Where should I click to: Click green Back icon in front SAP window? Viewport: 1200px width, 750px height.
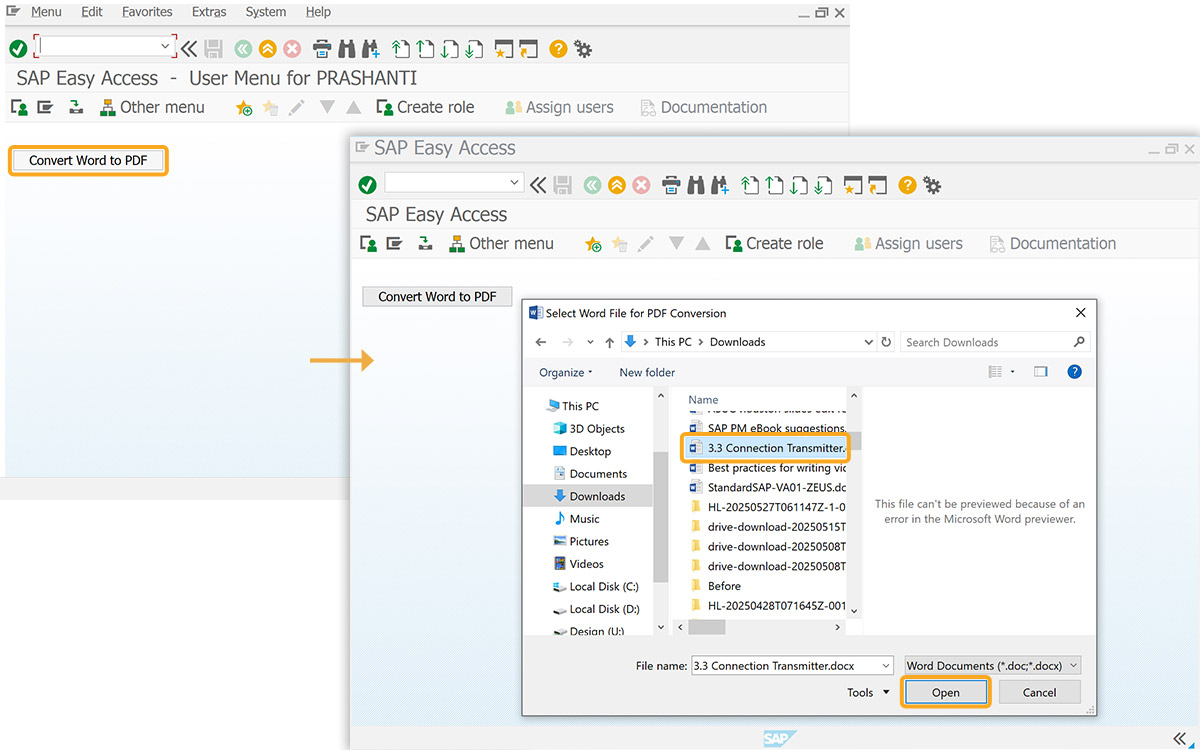coord(592,184)
